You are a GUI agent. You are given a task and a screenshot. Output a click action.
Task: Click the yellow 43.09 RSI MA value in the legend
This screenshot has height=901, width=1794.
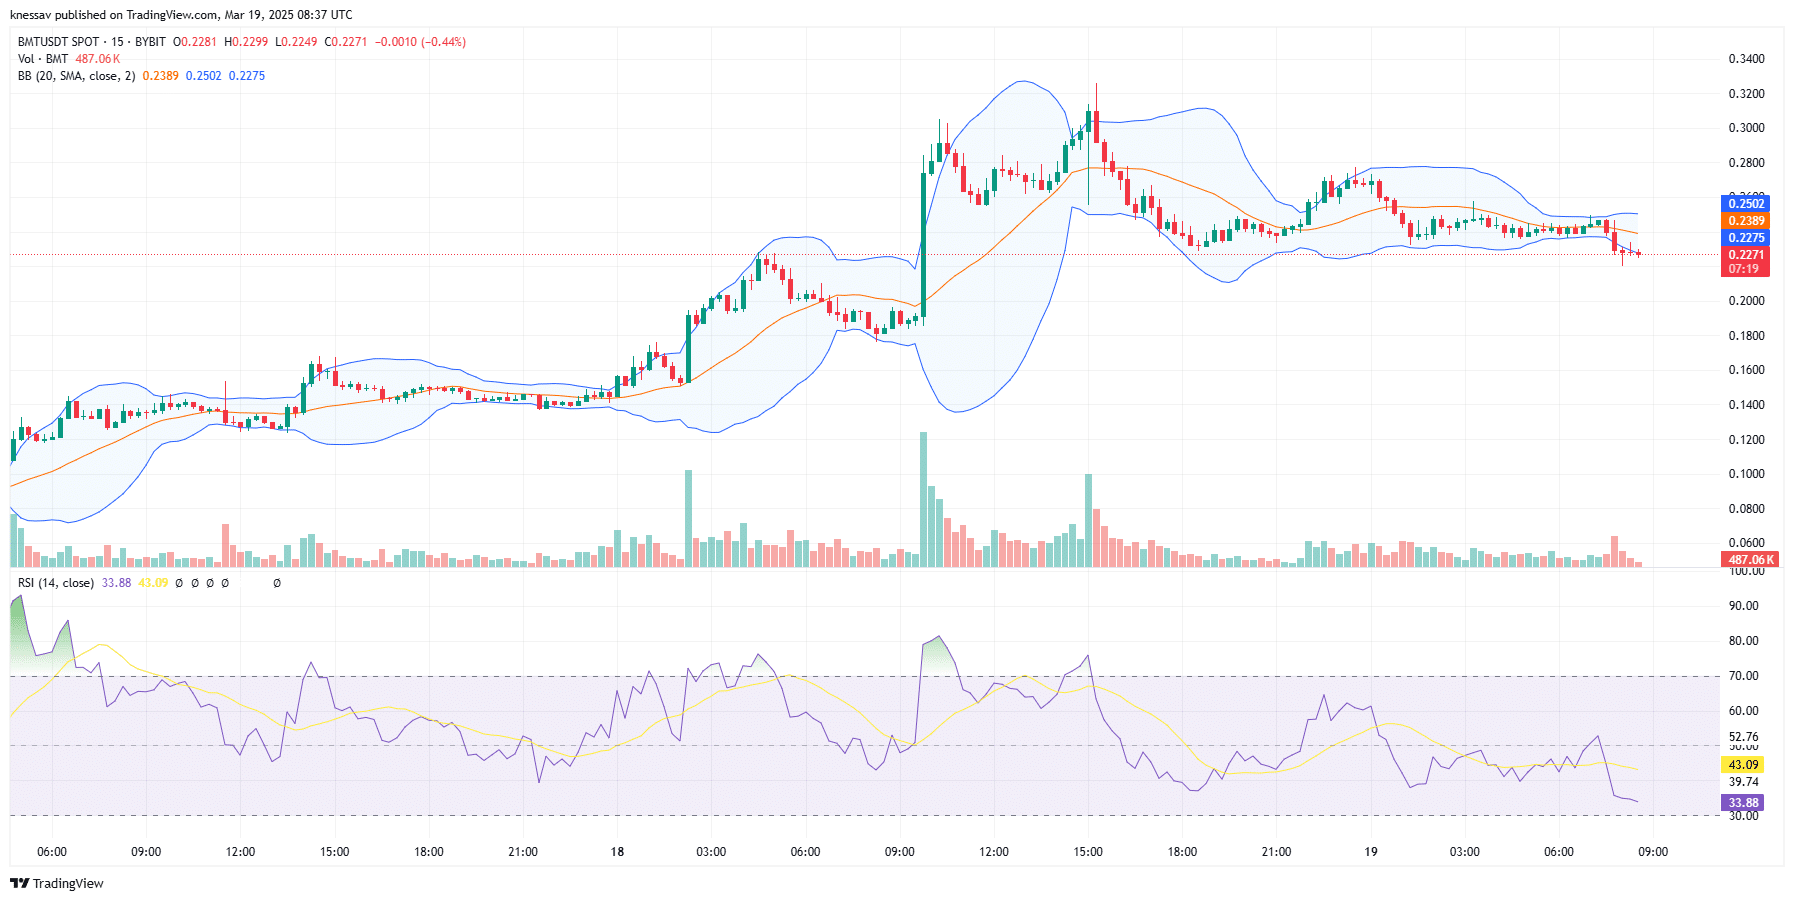153,583
